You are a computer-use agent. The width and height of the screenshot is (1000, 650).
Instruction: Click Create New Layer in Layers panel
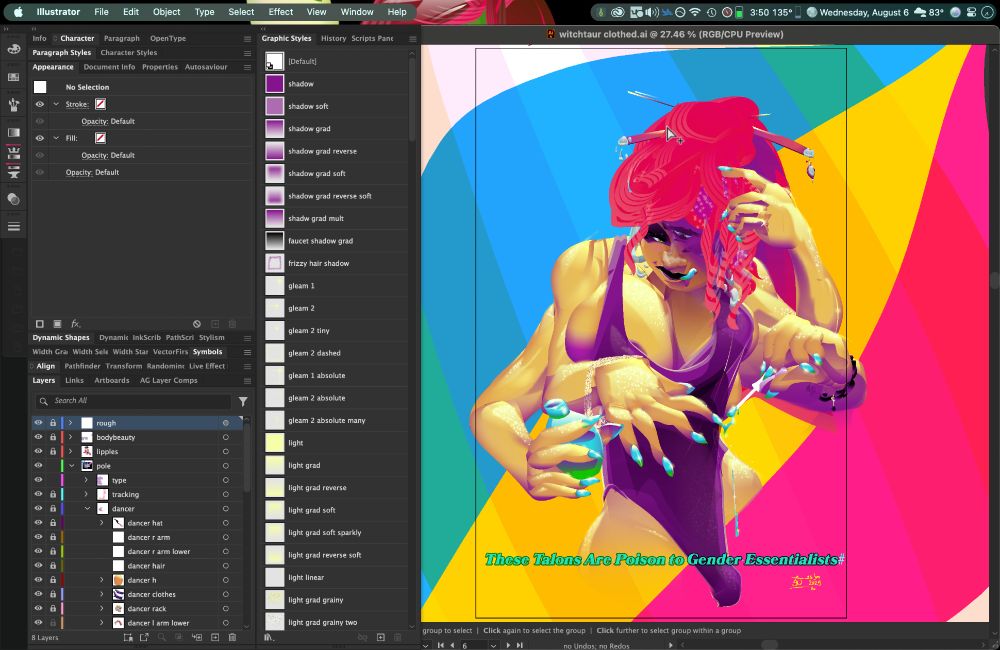[215, 637]
